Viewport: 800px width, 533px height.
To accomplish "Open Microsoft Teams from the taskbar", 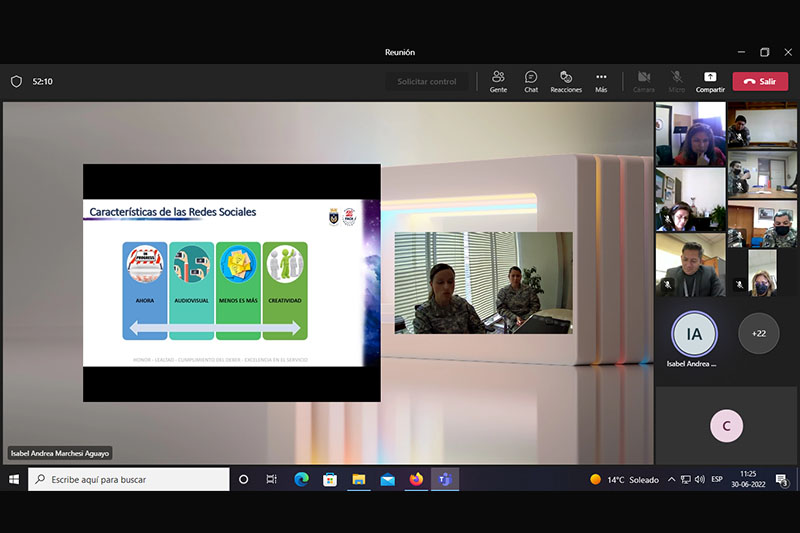I will click(x=445, y=479).
